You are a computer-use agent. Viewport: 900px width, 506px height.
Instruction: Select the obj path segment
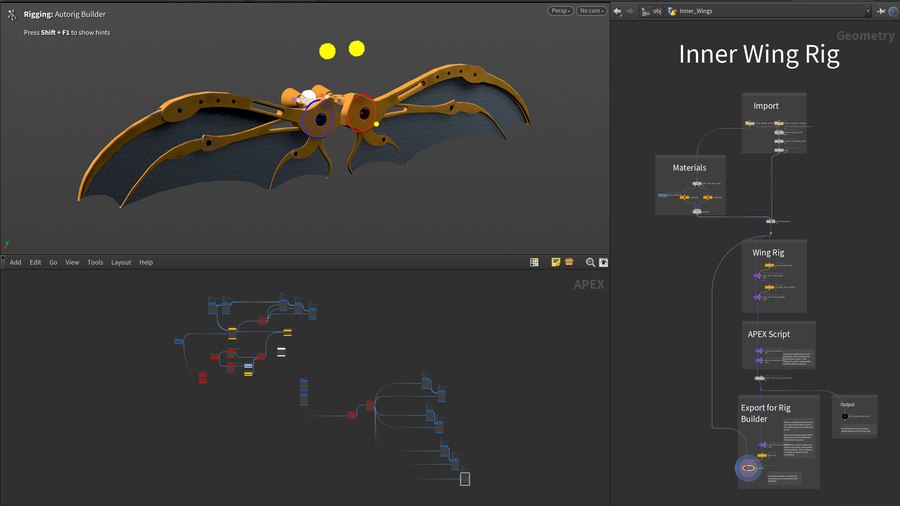(655, 12)
